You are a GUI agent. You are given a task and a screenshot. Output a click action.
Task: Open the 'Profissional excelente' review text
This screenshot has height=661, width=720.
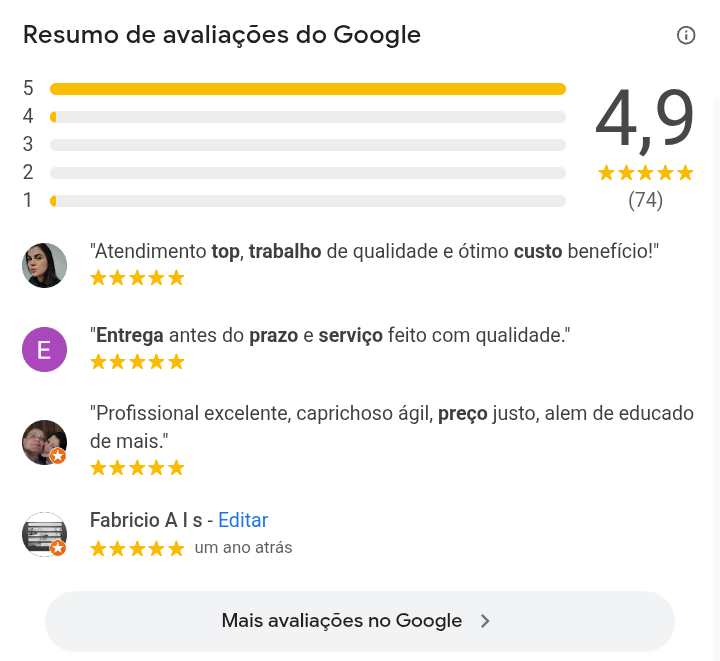click(x=392, y=427)
